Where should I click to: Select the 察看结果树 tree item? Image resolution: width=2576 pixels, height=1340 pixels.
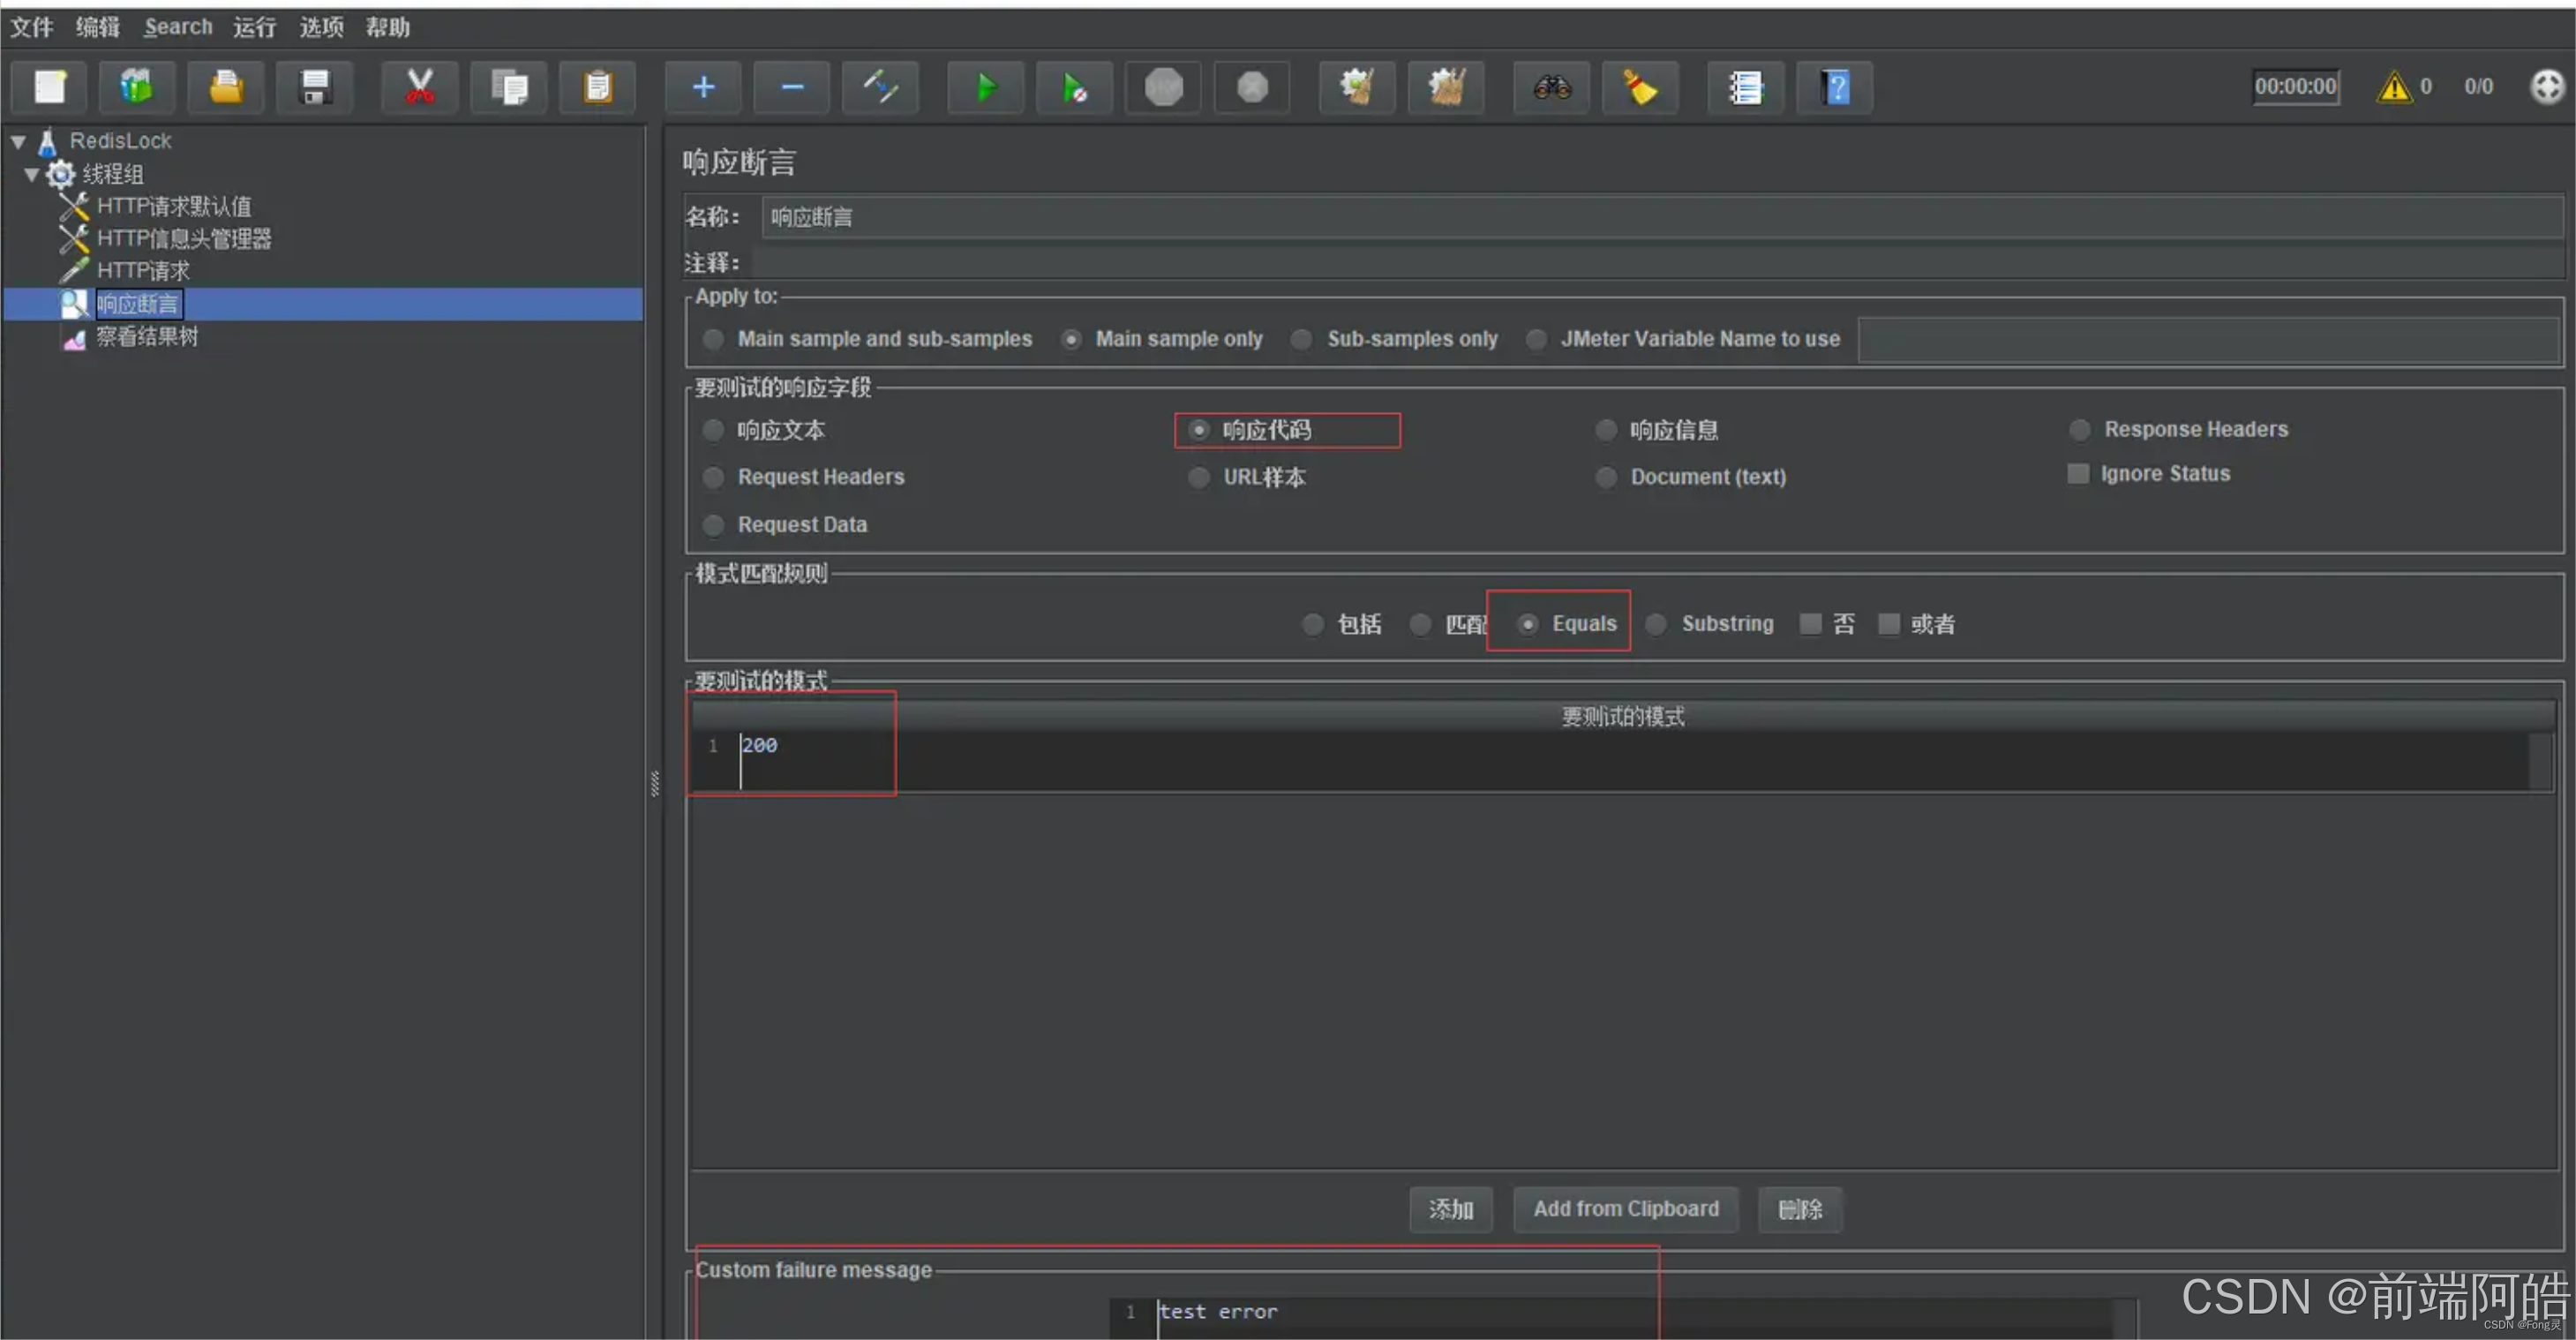coord(147,337)
